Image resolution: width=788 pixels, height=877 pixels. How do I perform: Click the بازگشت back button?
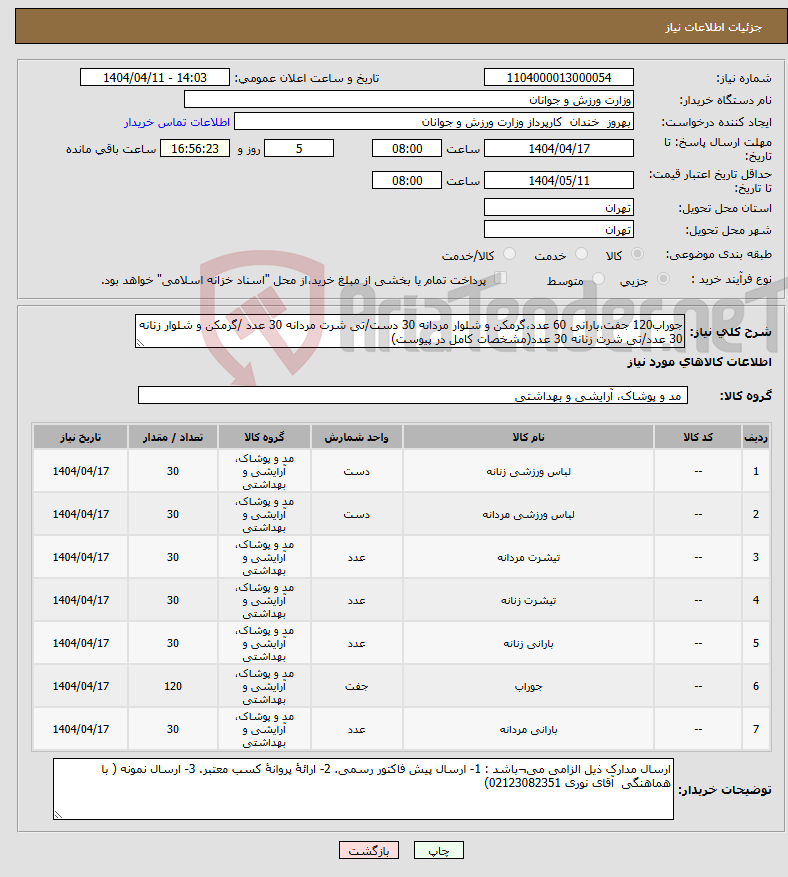(x=369, y=850)
